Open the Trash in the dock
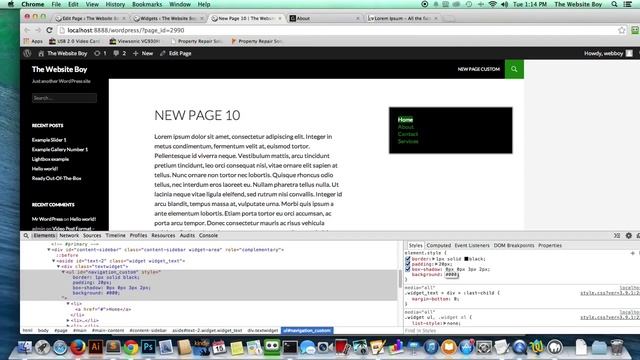640x360 pixels. pyautogui.click(x=617, y=347)
